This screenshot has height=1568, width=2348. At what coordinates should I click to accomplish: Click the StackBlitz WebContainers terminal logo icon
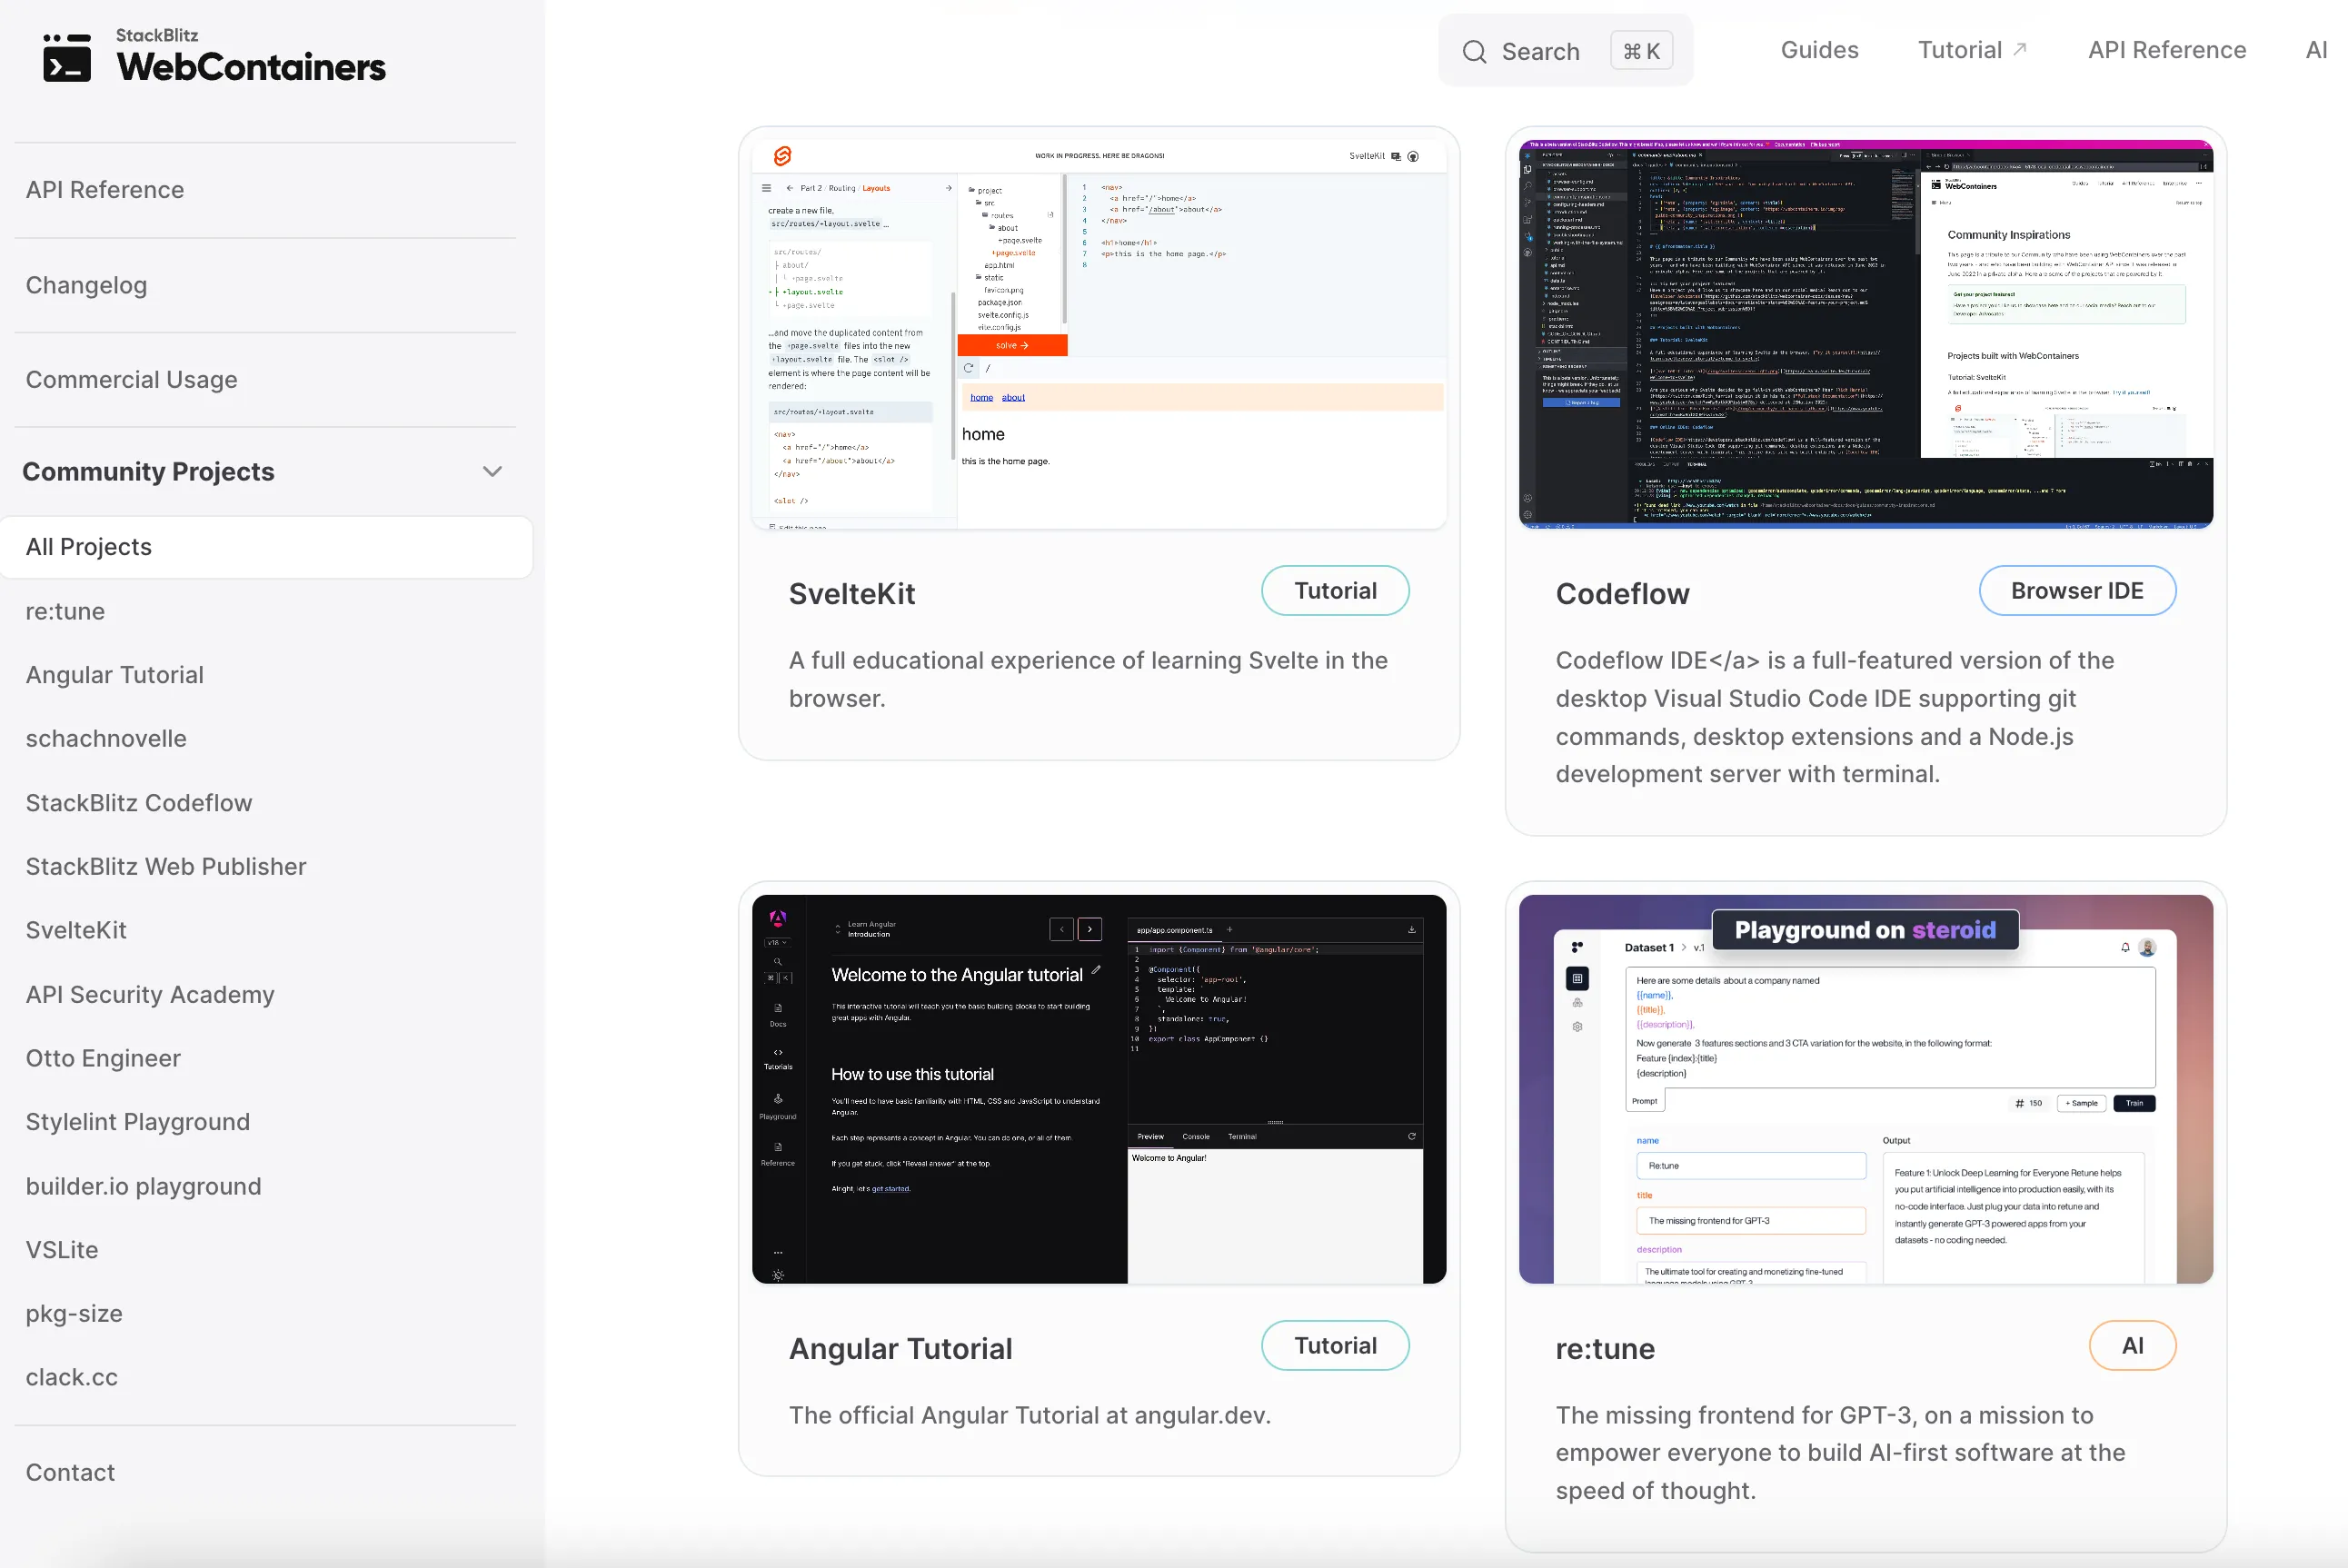67,57
